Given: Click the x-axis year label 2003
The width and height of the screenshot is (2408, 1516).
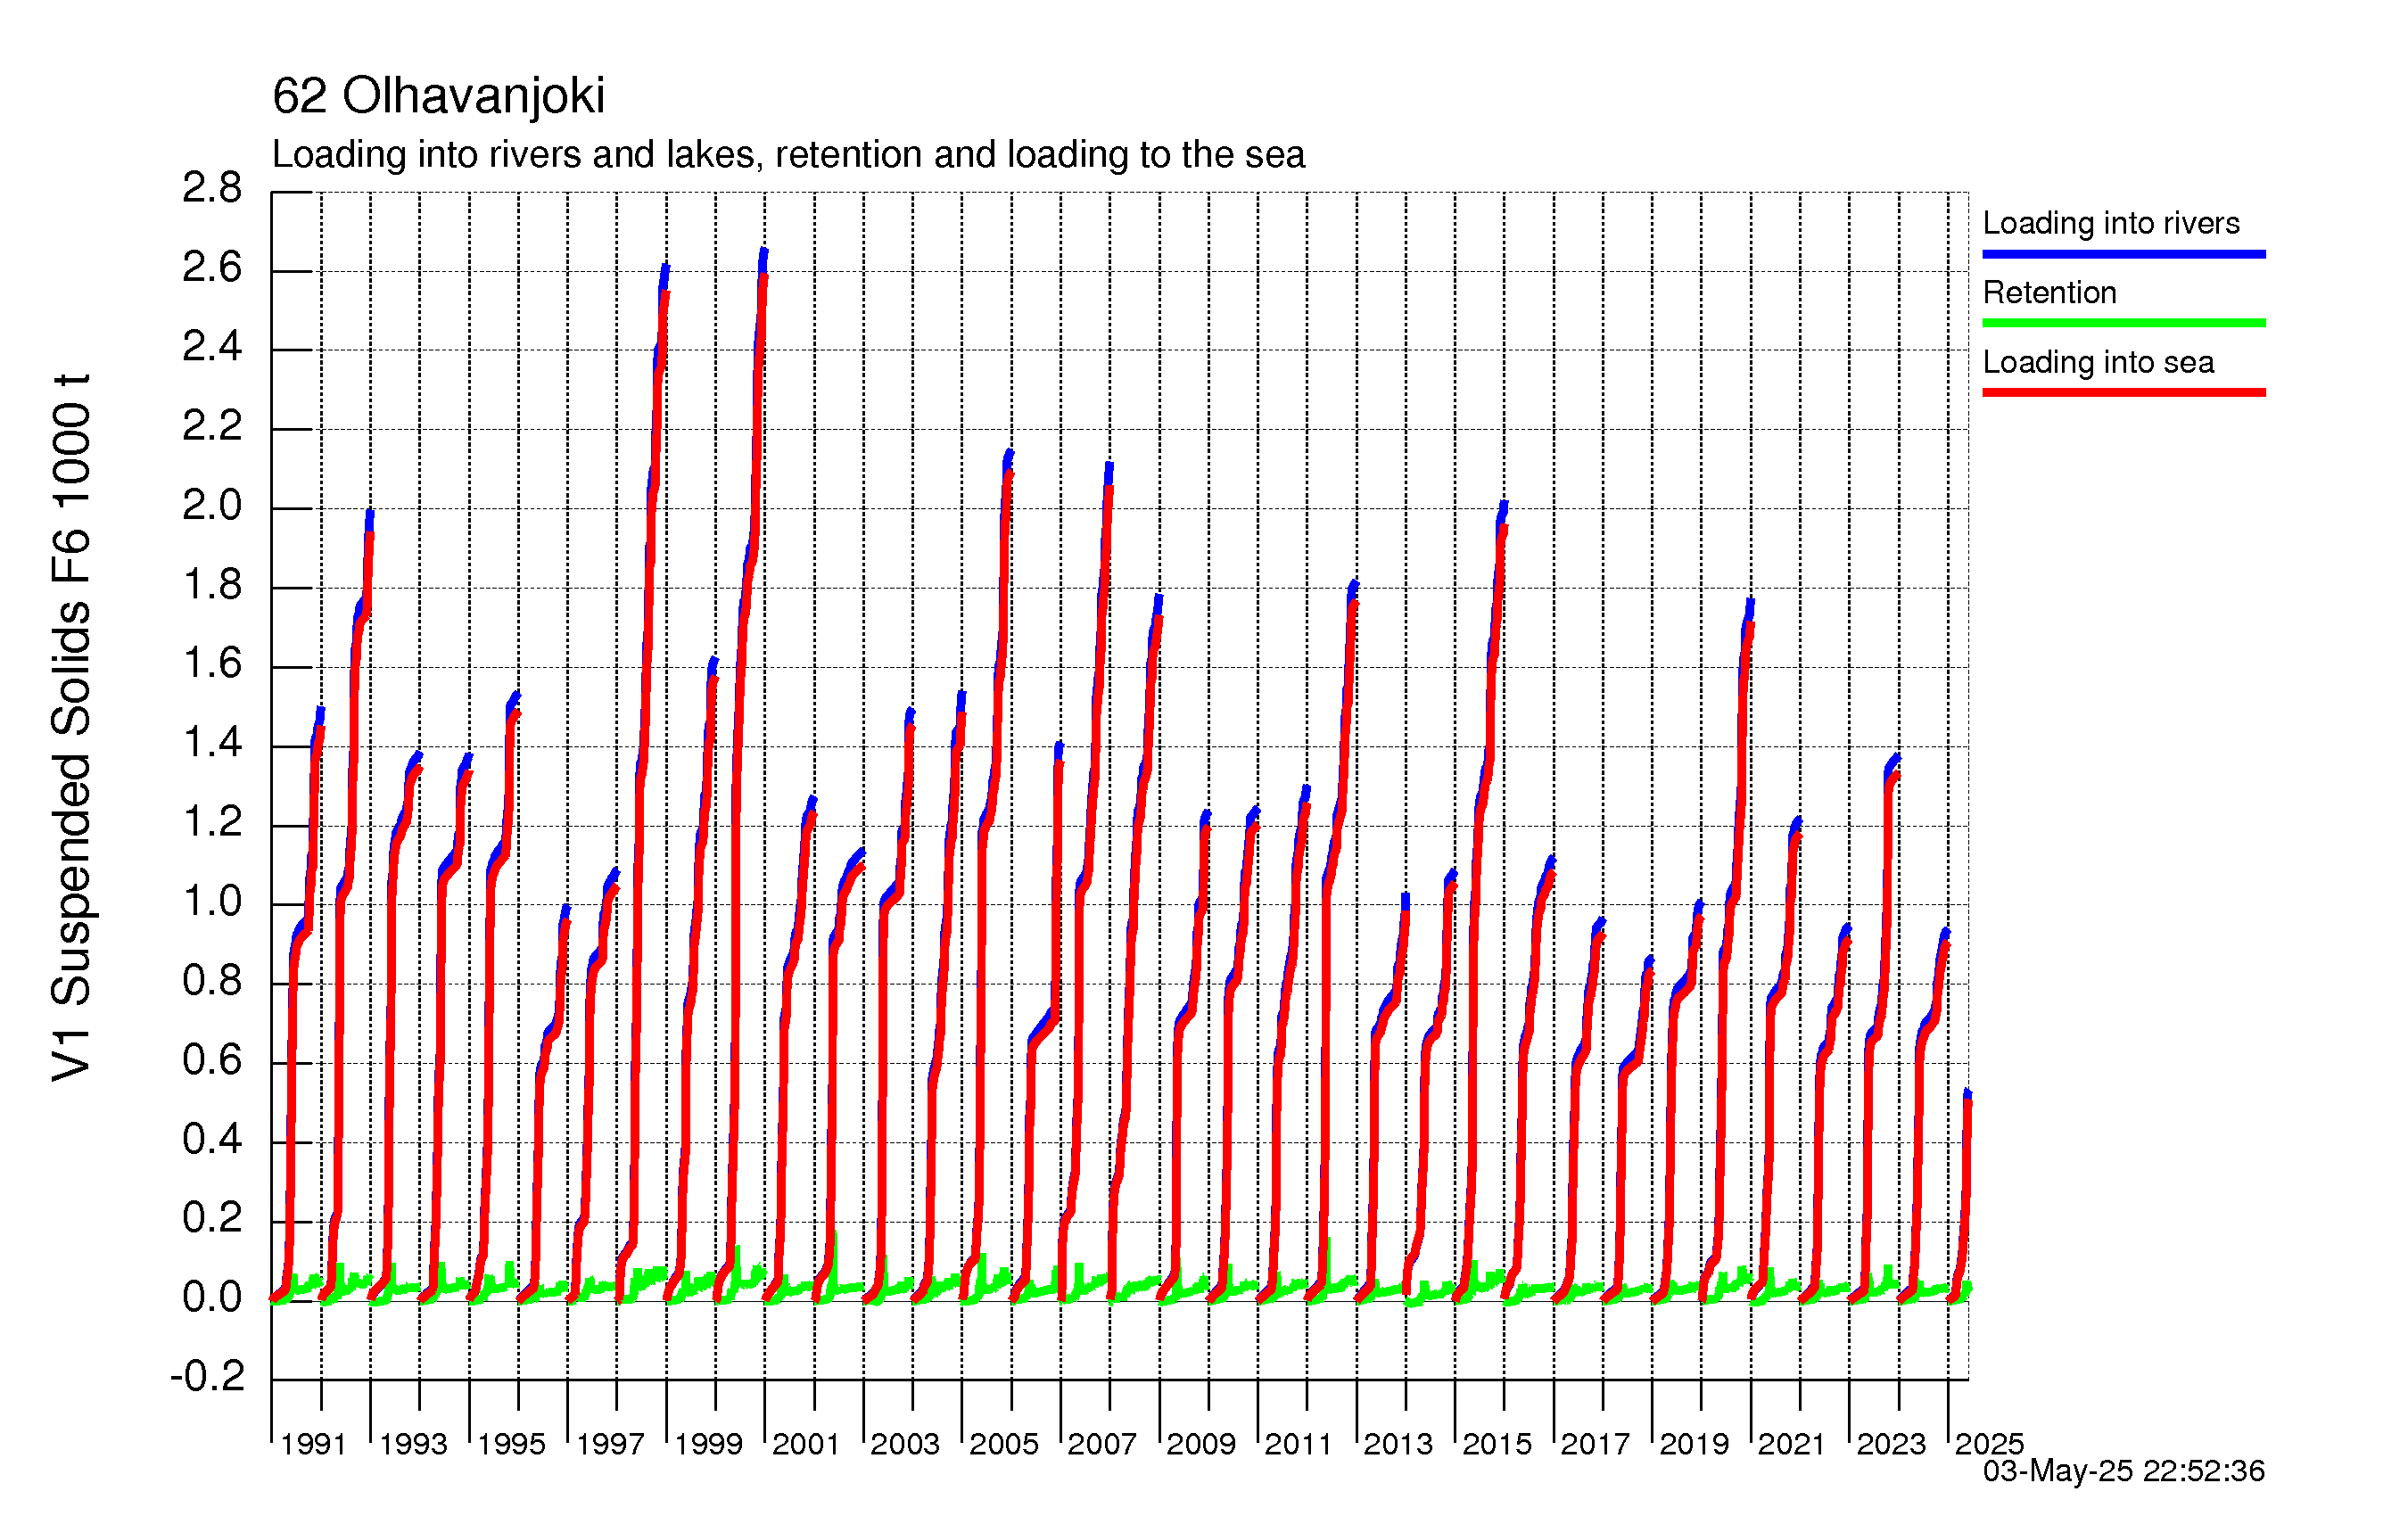Looking at the screenshot, I should coord(905,1444).
